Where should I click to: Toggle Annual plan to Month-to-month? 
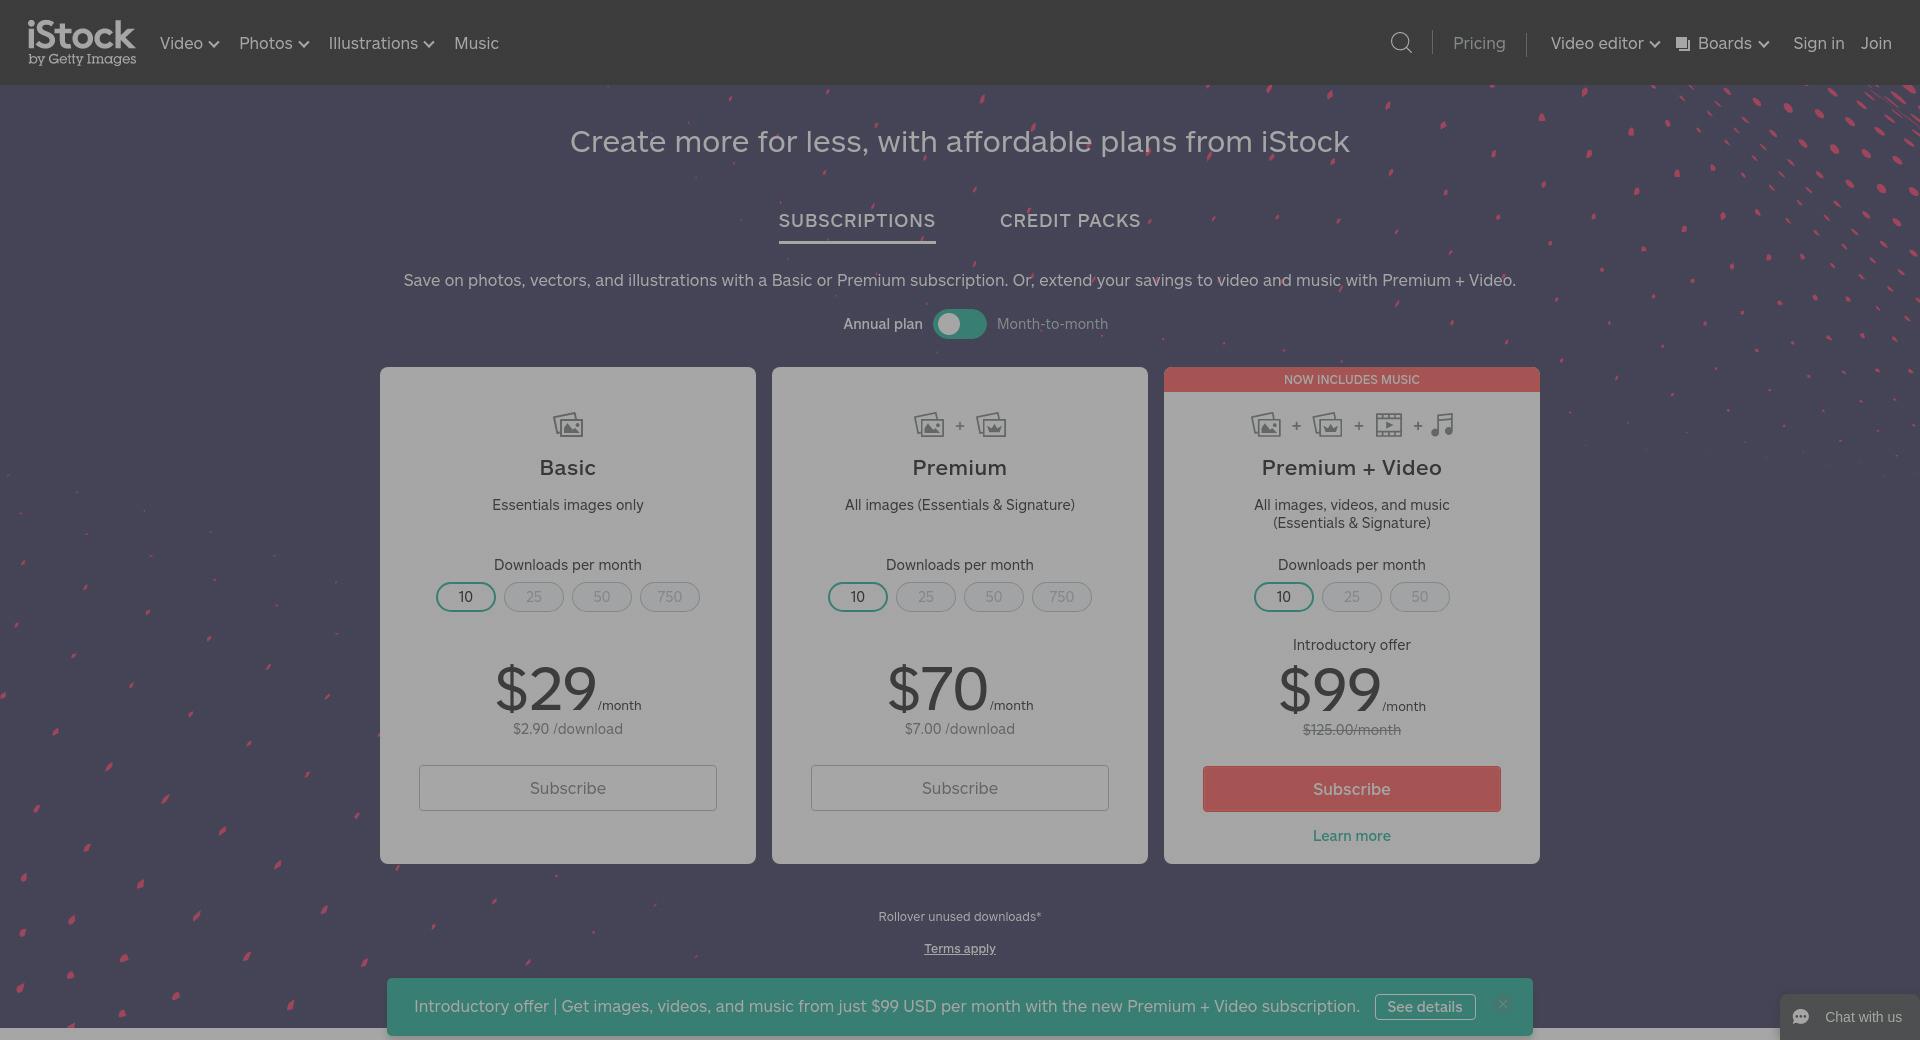960,324
